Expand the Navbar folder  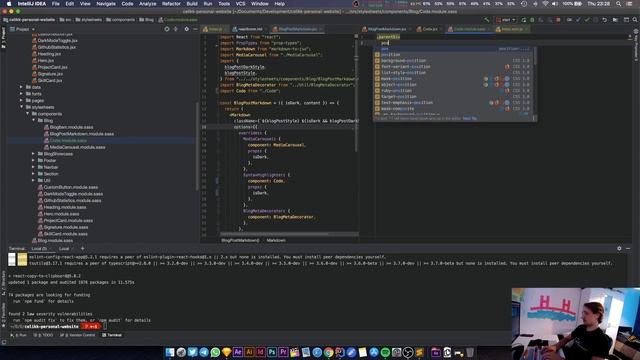click(x=33, y=167)
